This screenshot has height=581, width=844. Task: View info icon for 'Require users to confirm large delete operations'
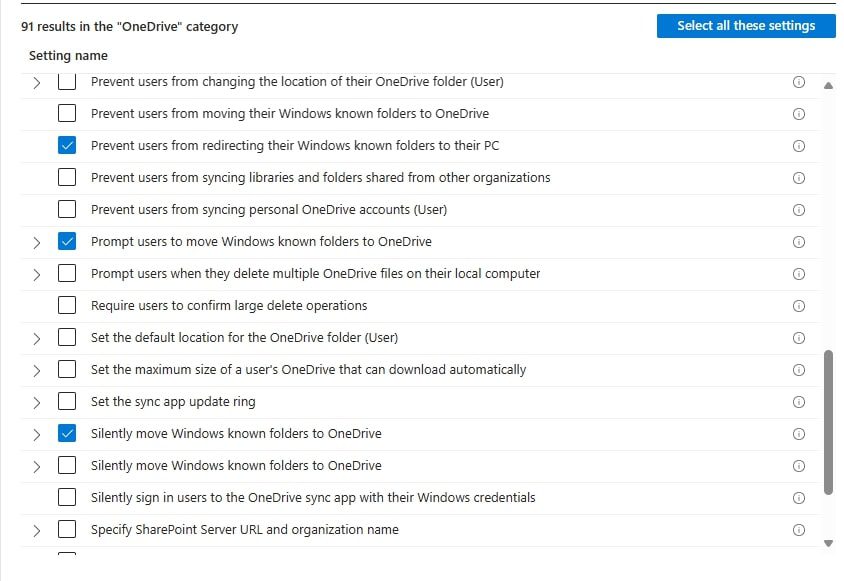(799, 306)
